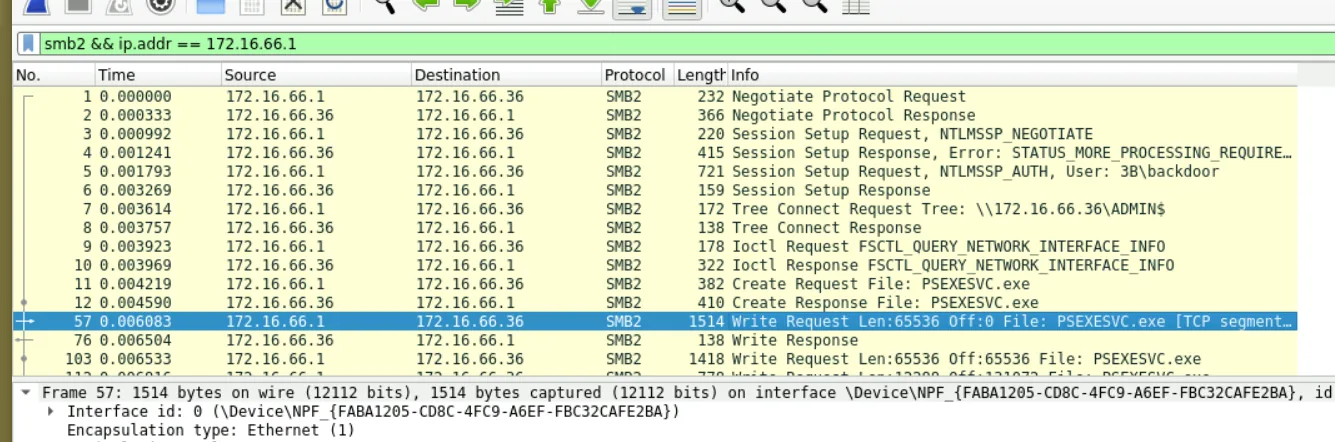This screenshot has width=1335, height=442.
Task: Zoom in on the main window text
Action: pyautogui.click(x=733, y=5)
